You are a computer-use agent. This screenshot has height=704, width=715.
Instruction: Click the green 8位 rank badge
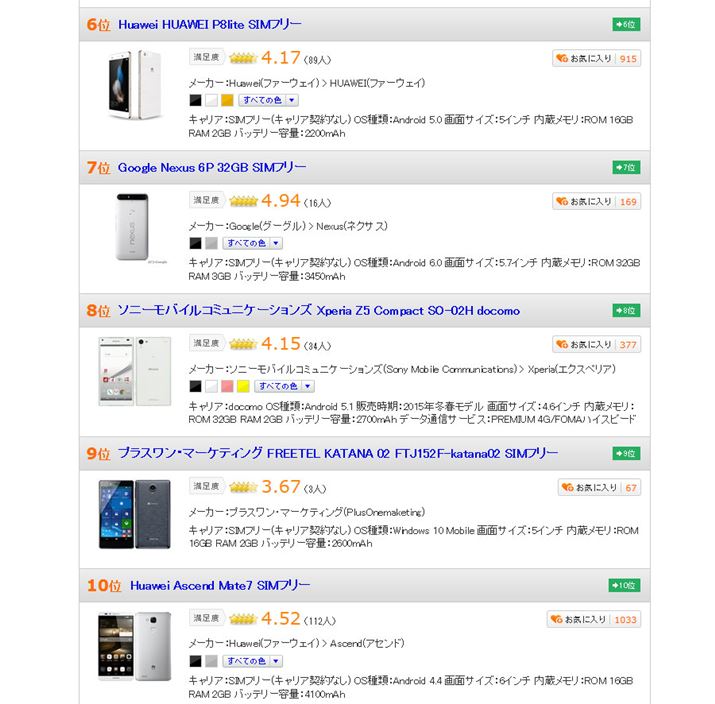tap(626, 311)
